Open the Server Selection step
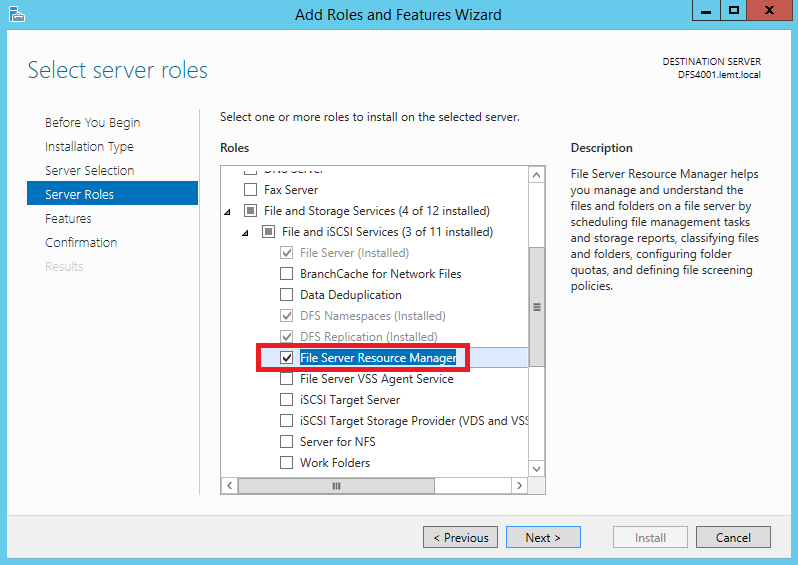 pos(90,171)
